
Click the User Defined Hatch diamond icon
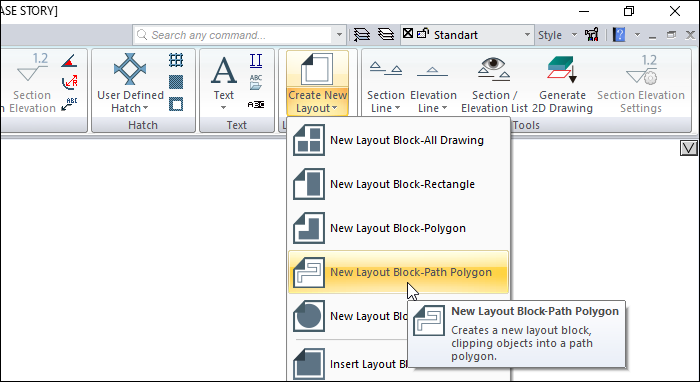(x=130, y=69)
